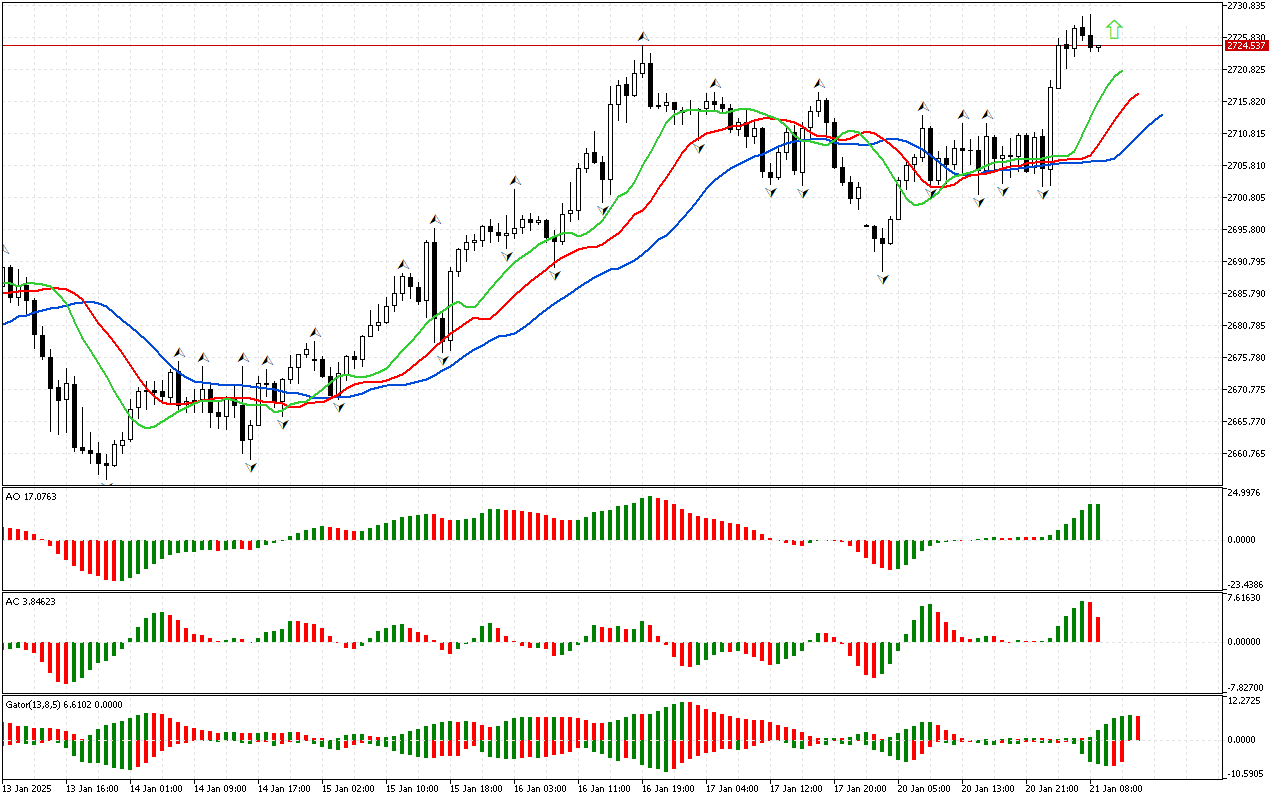Click the 15 Jan 02:00 time label
Viewport: 1280px width, 800px height.
pyautogui.click(x=350, y=789)
